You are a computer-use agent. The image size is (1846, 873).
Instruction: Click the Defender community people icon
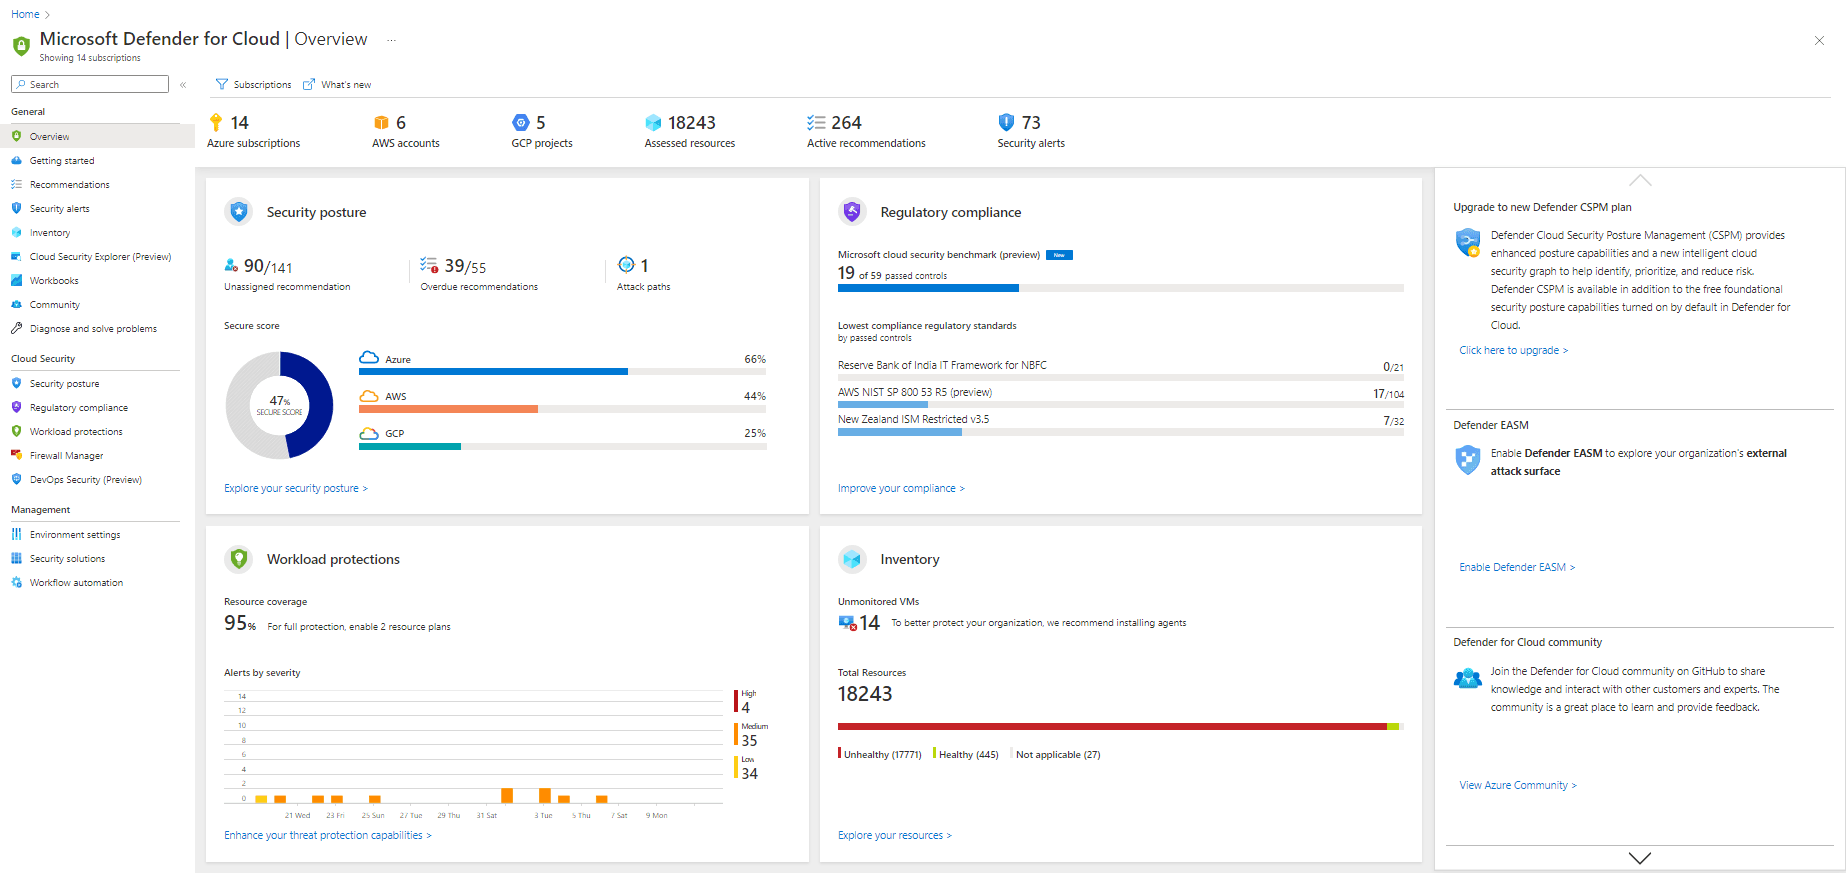[1467, 678]
